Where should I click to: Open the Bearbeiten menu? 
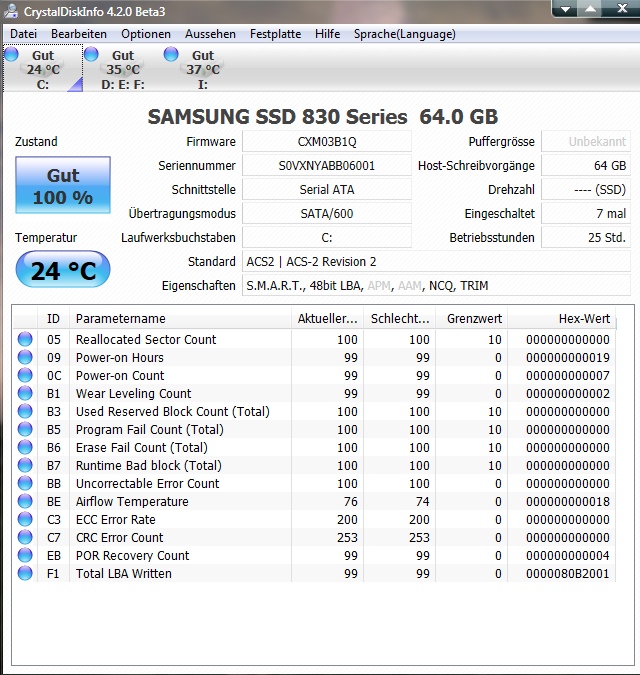click(x=79, y=34)
